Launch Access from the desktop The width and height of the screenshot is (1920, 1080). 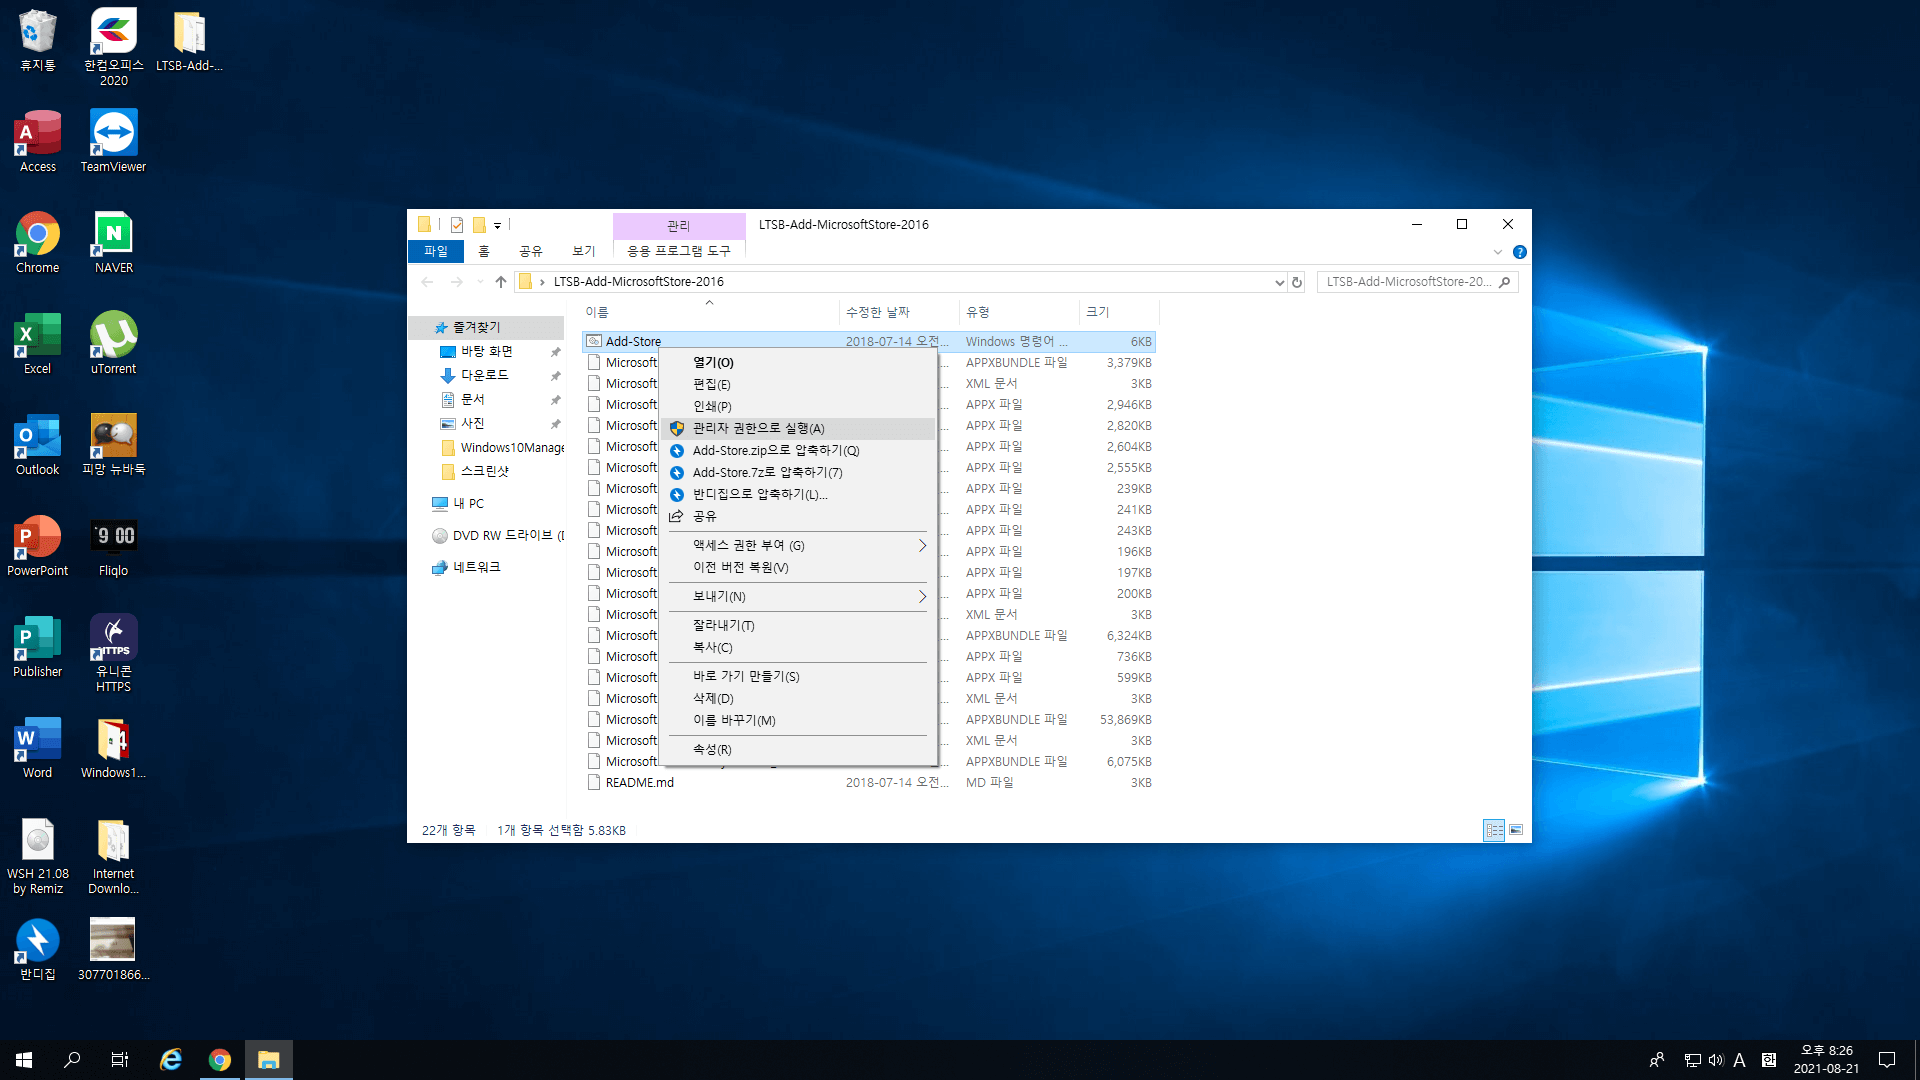coord(38,141)
